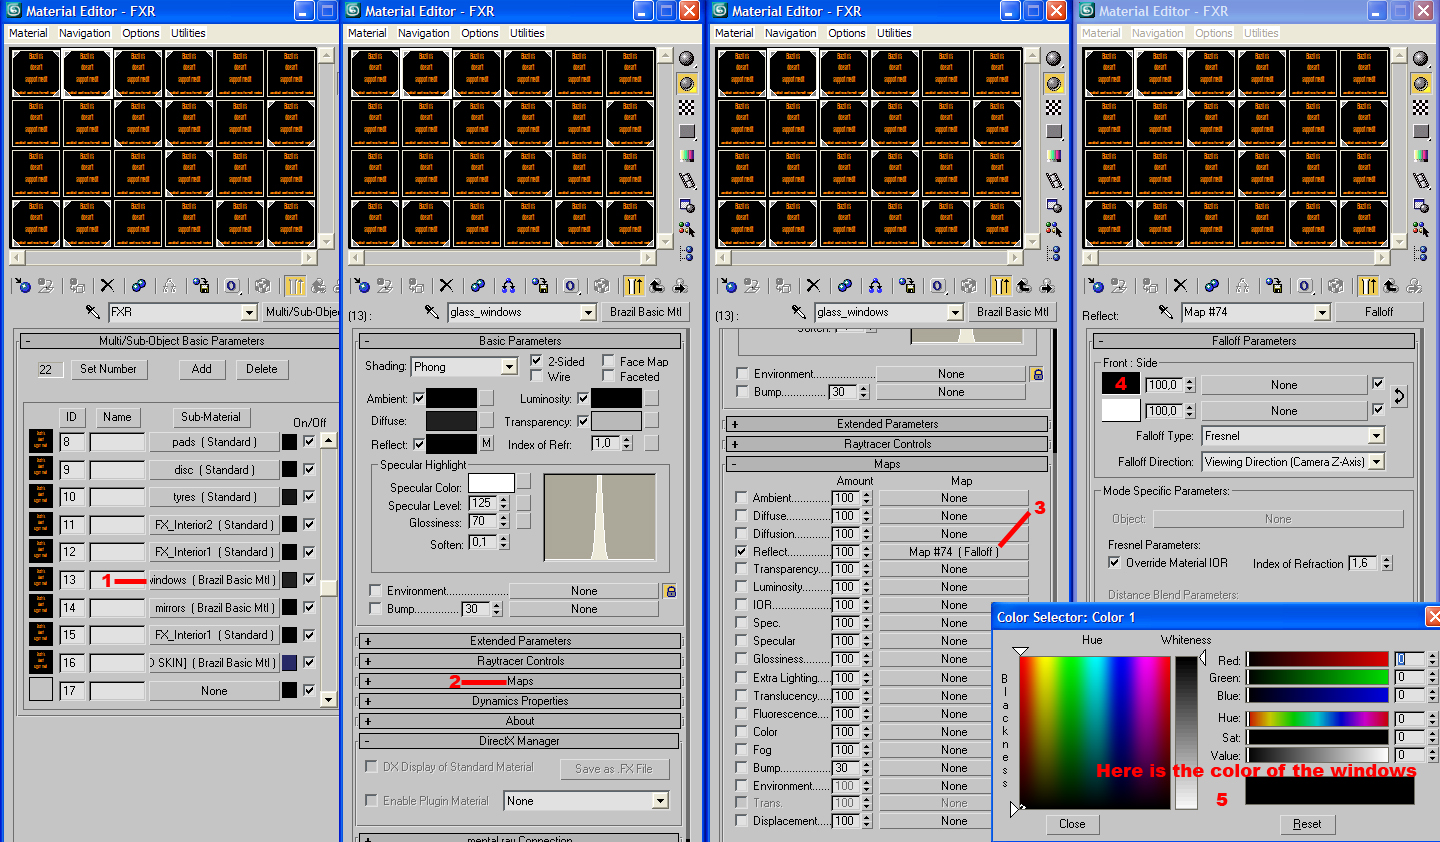The height and width of the screenshot is (842, 1440).
Task: Click the Add sub-material button
Action: click(202, 369)
